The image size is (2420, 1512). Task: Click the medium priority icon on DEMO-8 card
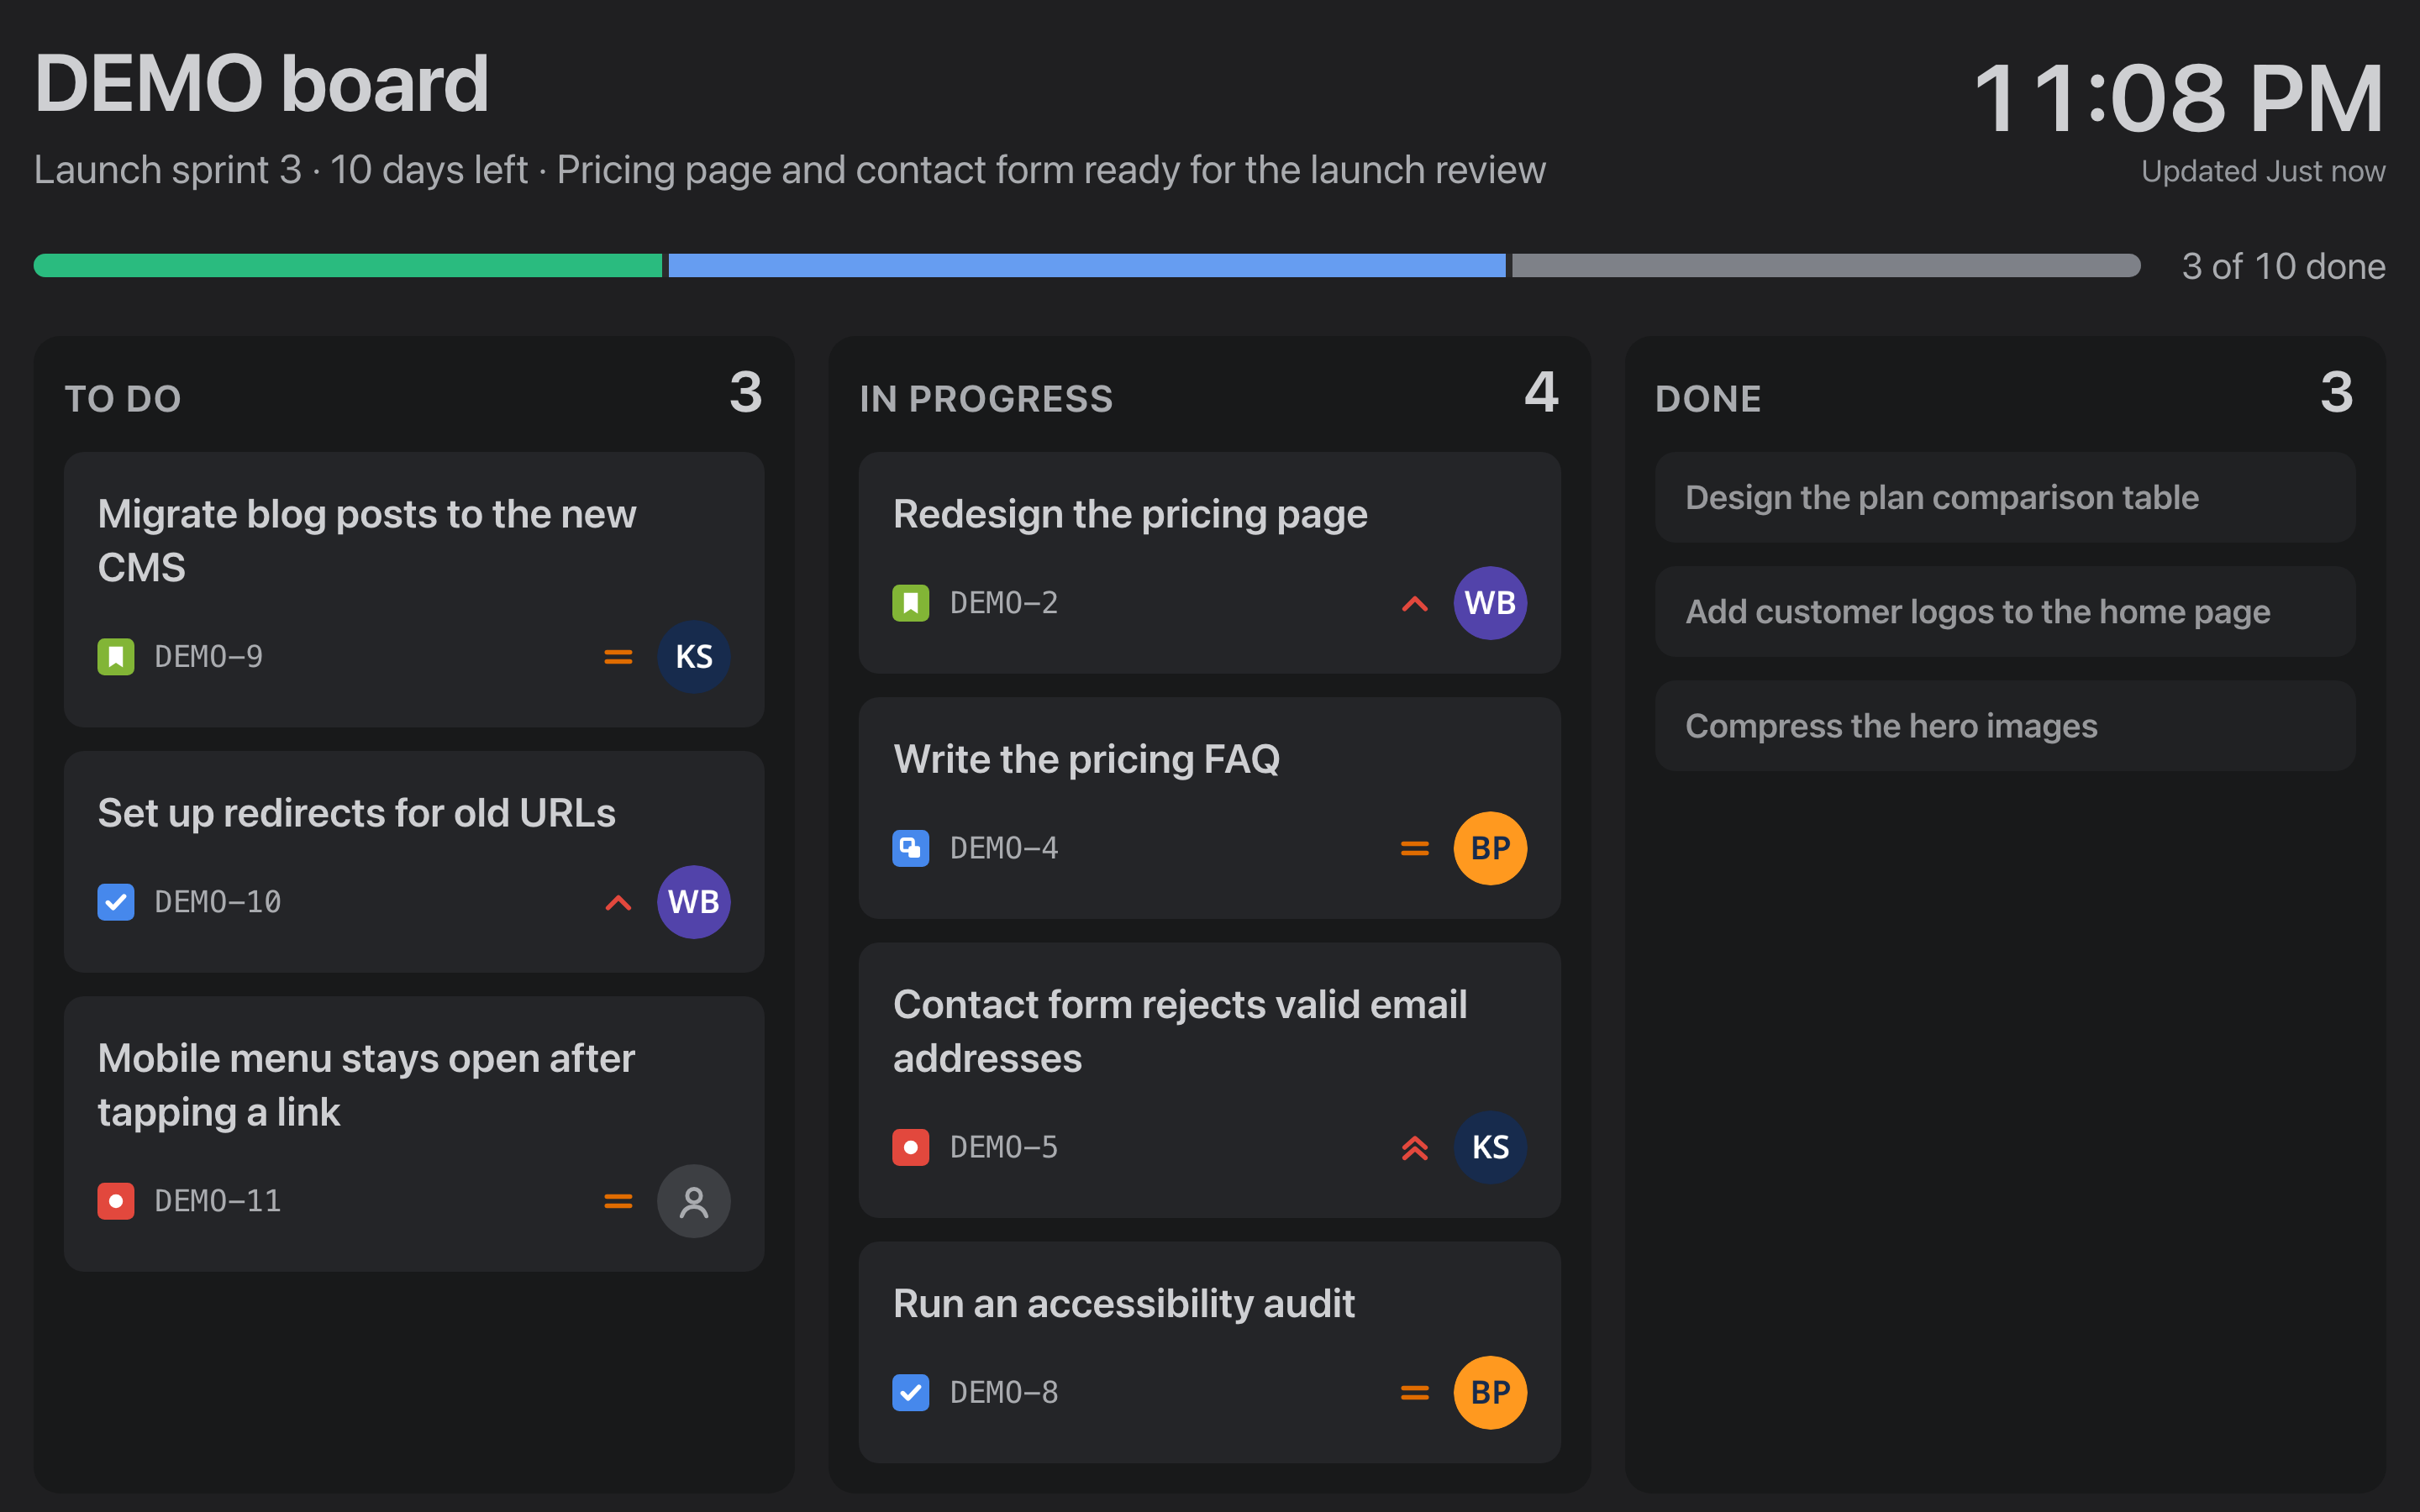click(1415, 1392)
